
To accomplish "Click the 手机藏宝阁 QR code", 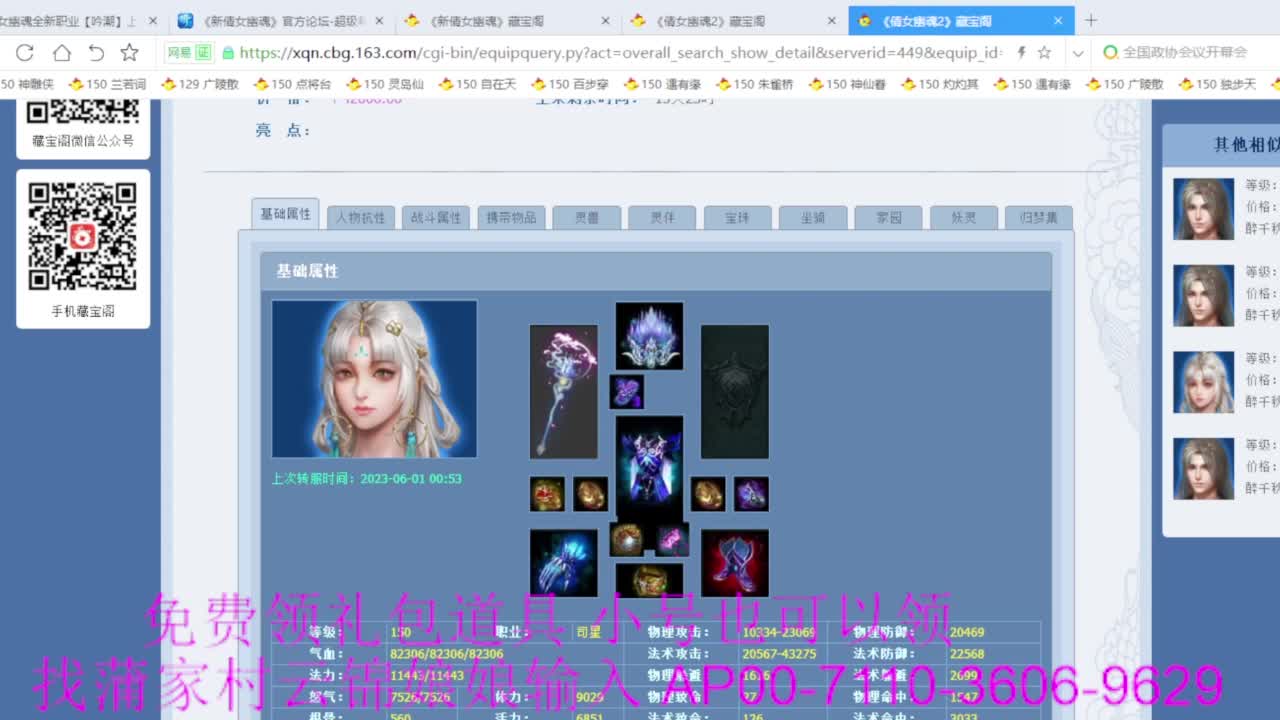I will coord(82,237).
